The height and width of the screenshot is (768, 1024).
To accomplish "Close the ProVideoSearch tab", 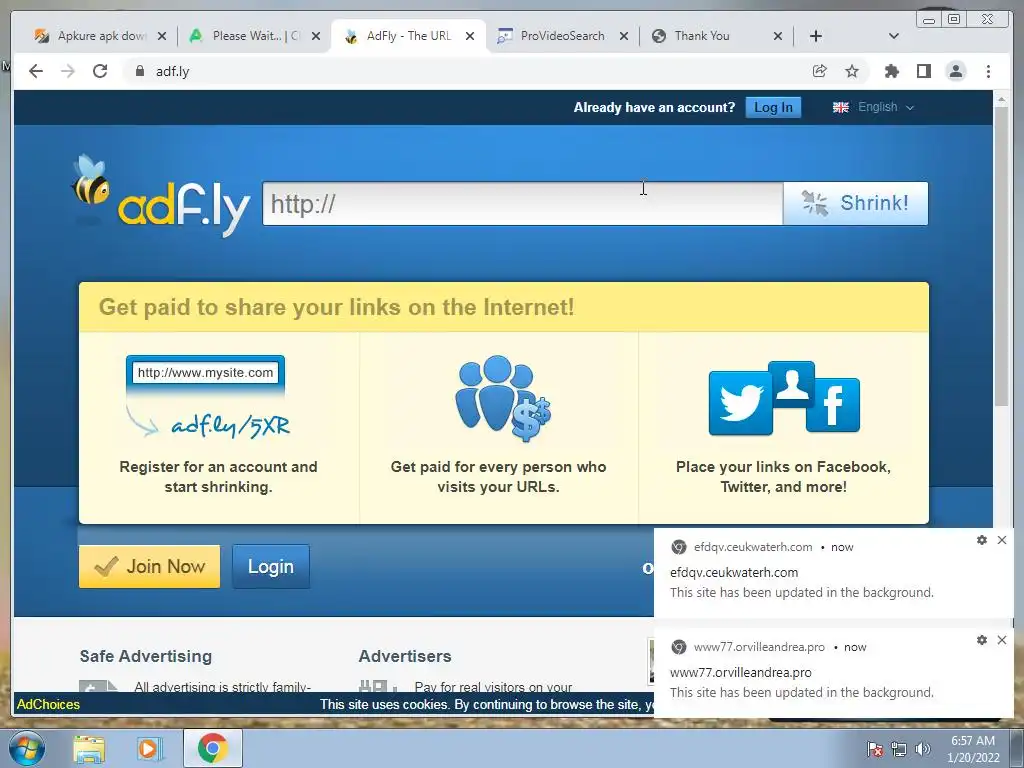I will point(624,36).
